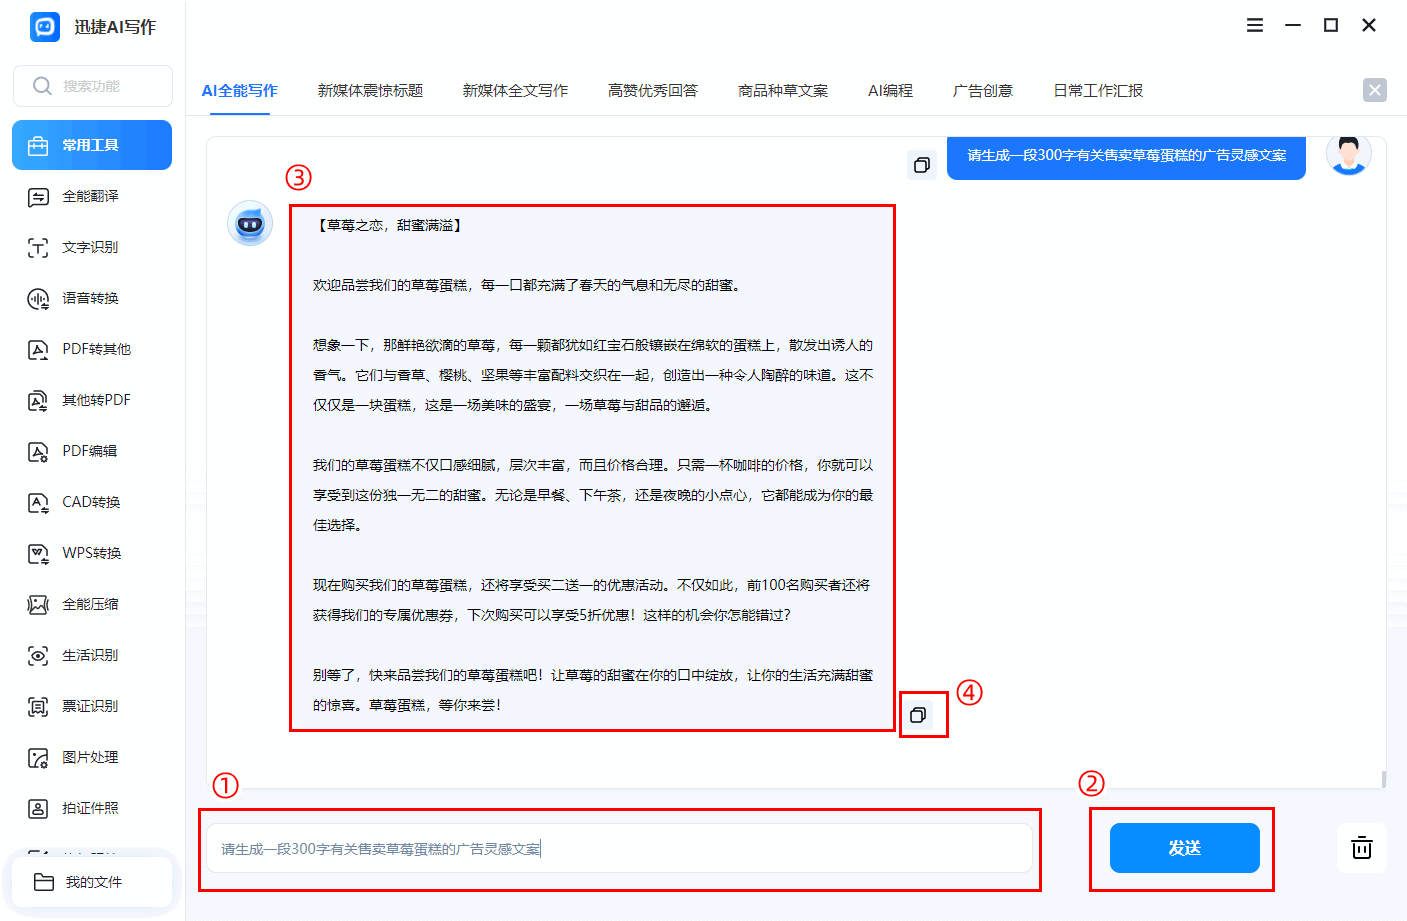Select the 常用工具 sidebar category
Image resolution: width=1407 pixels, height=921 pixels.
[92, 145]
